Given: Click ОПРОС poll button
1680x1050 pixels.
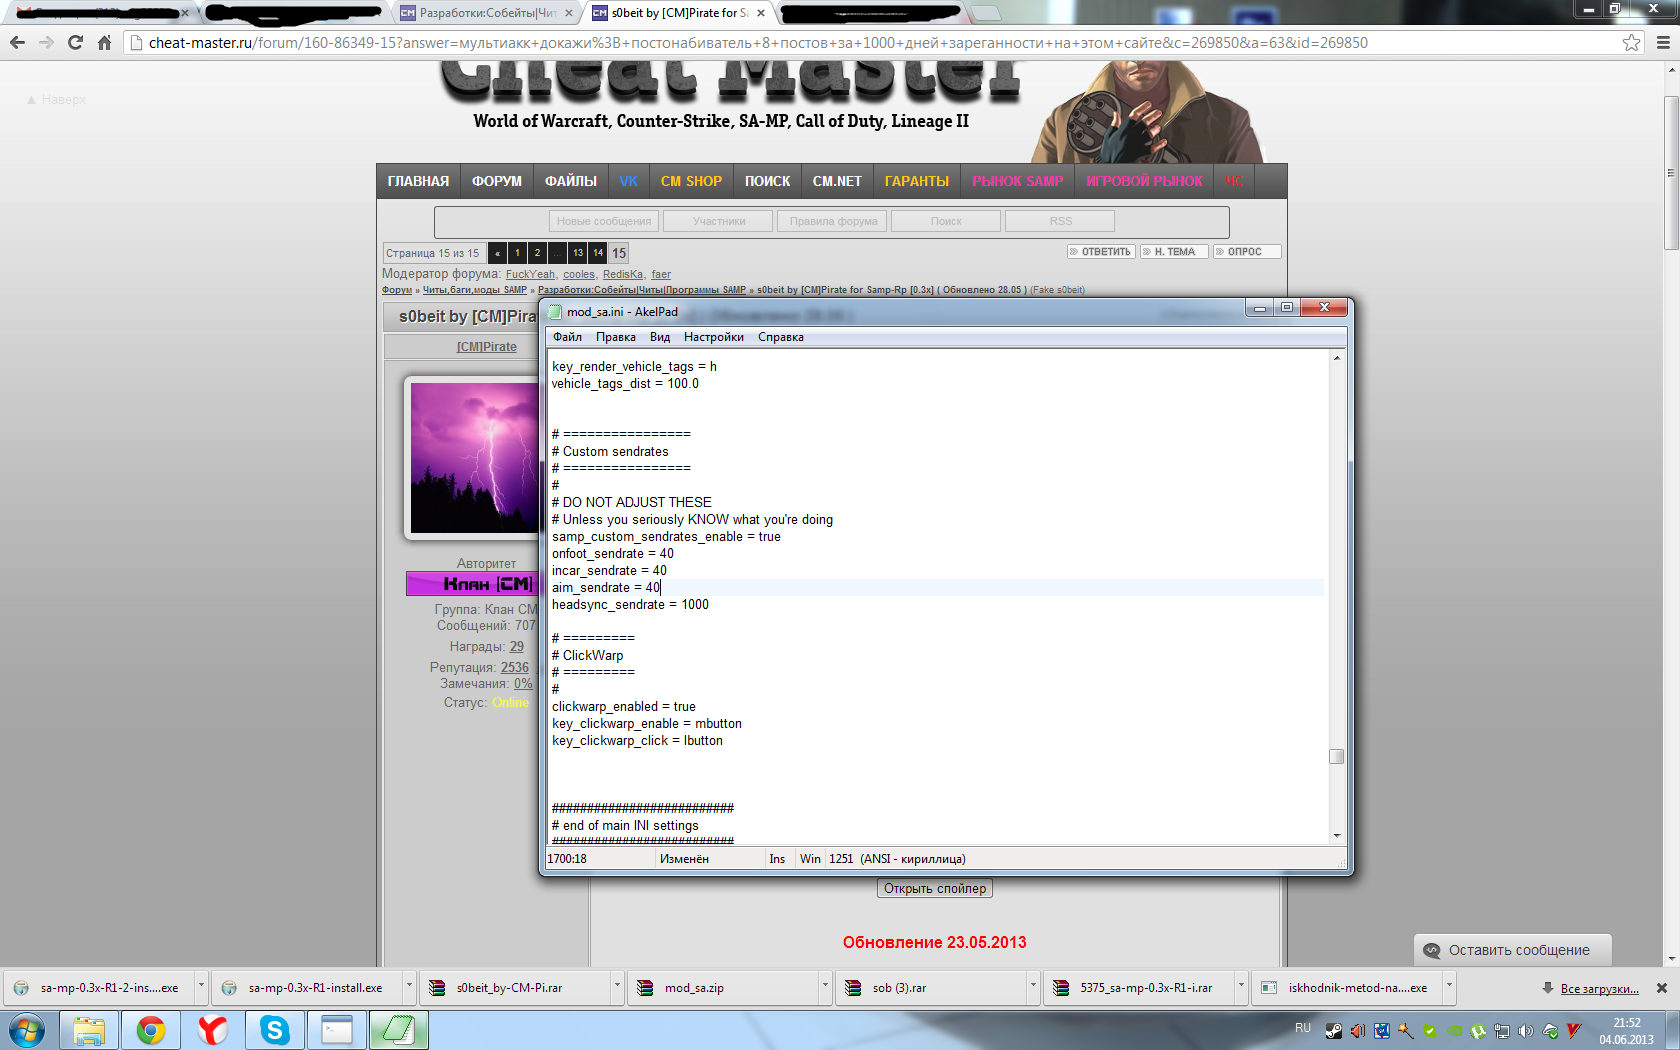Looking at the screenshot, I should 1247,252.
